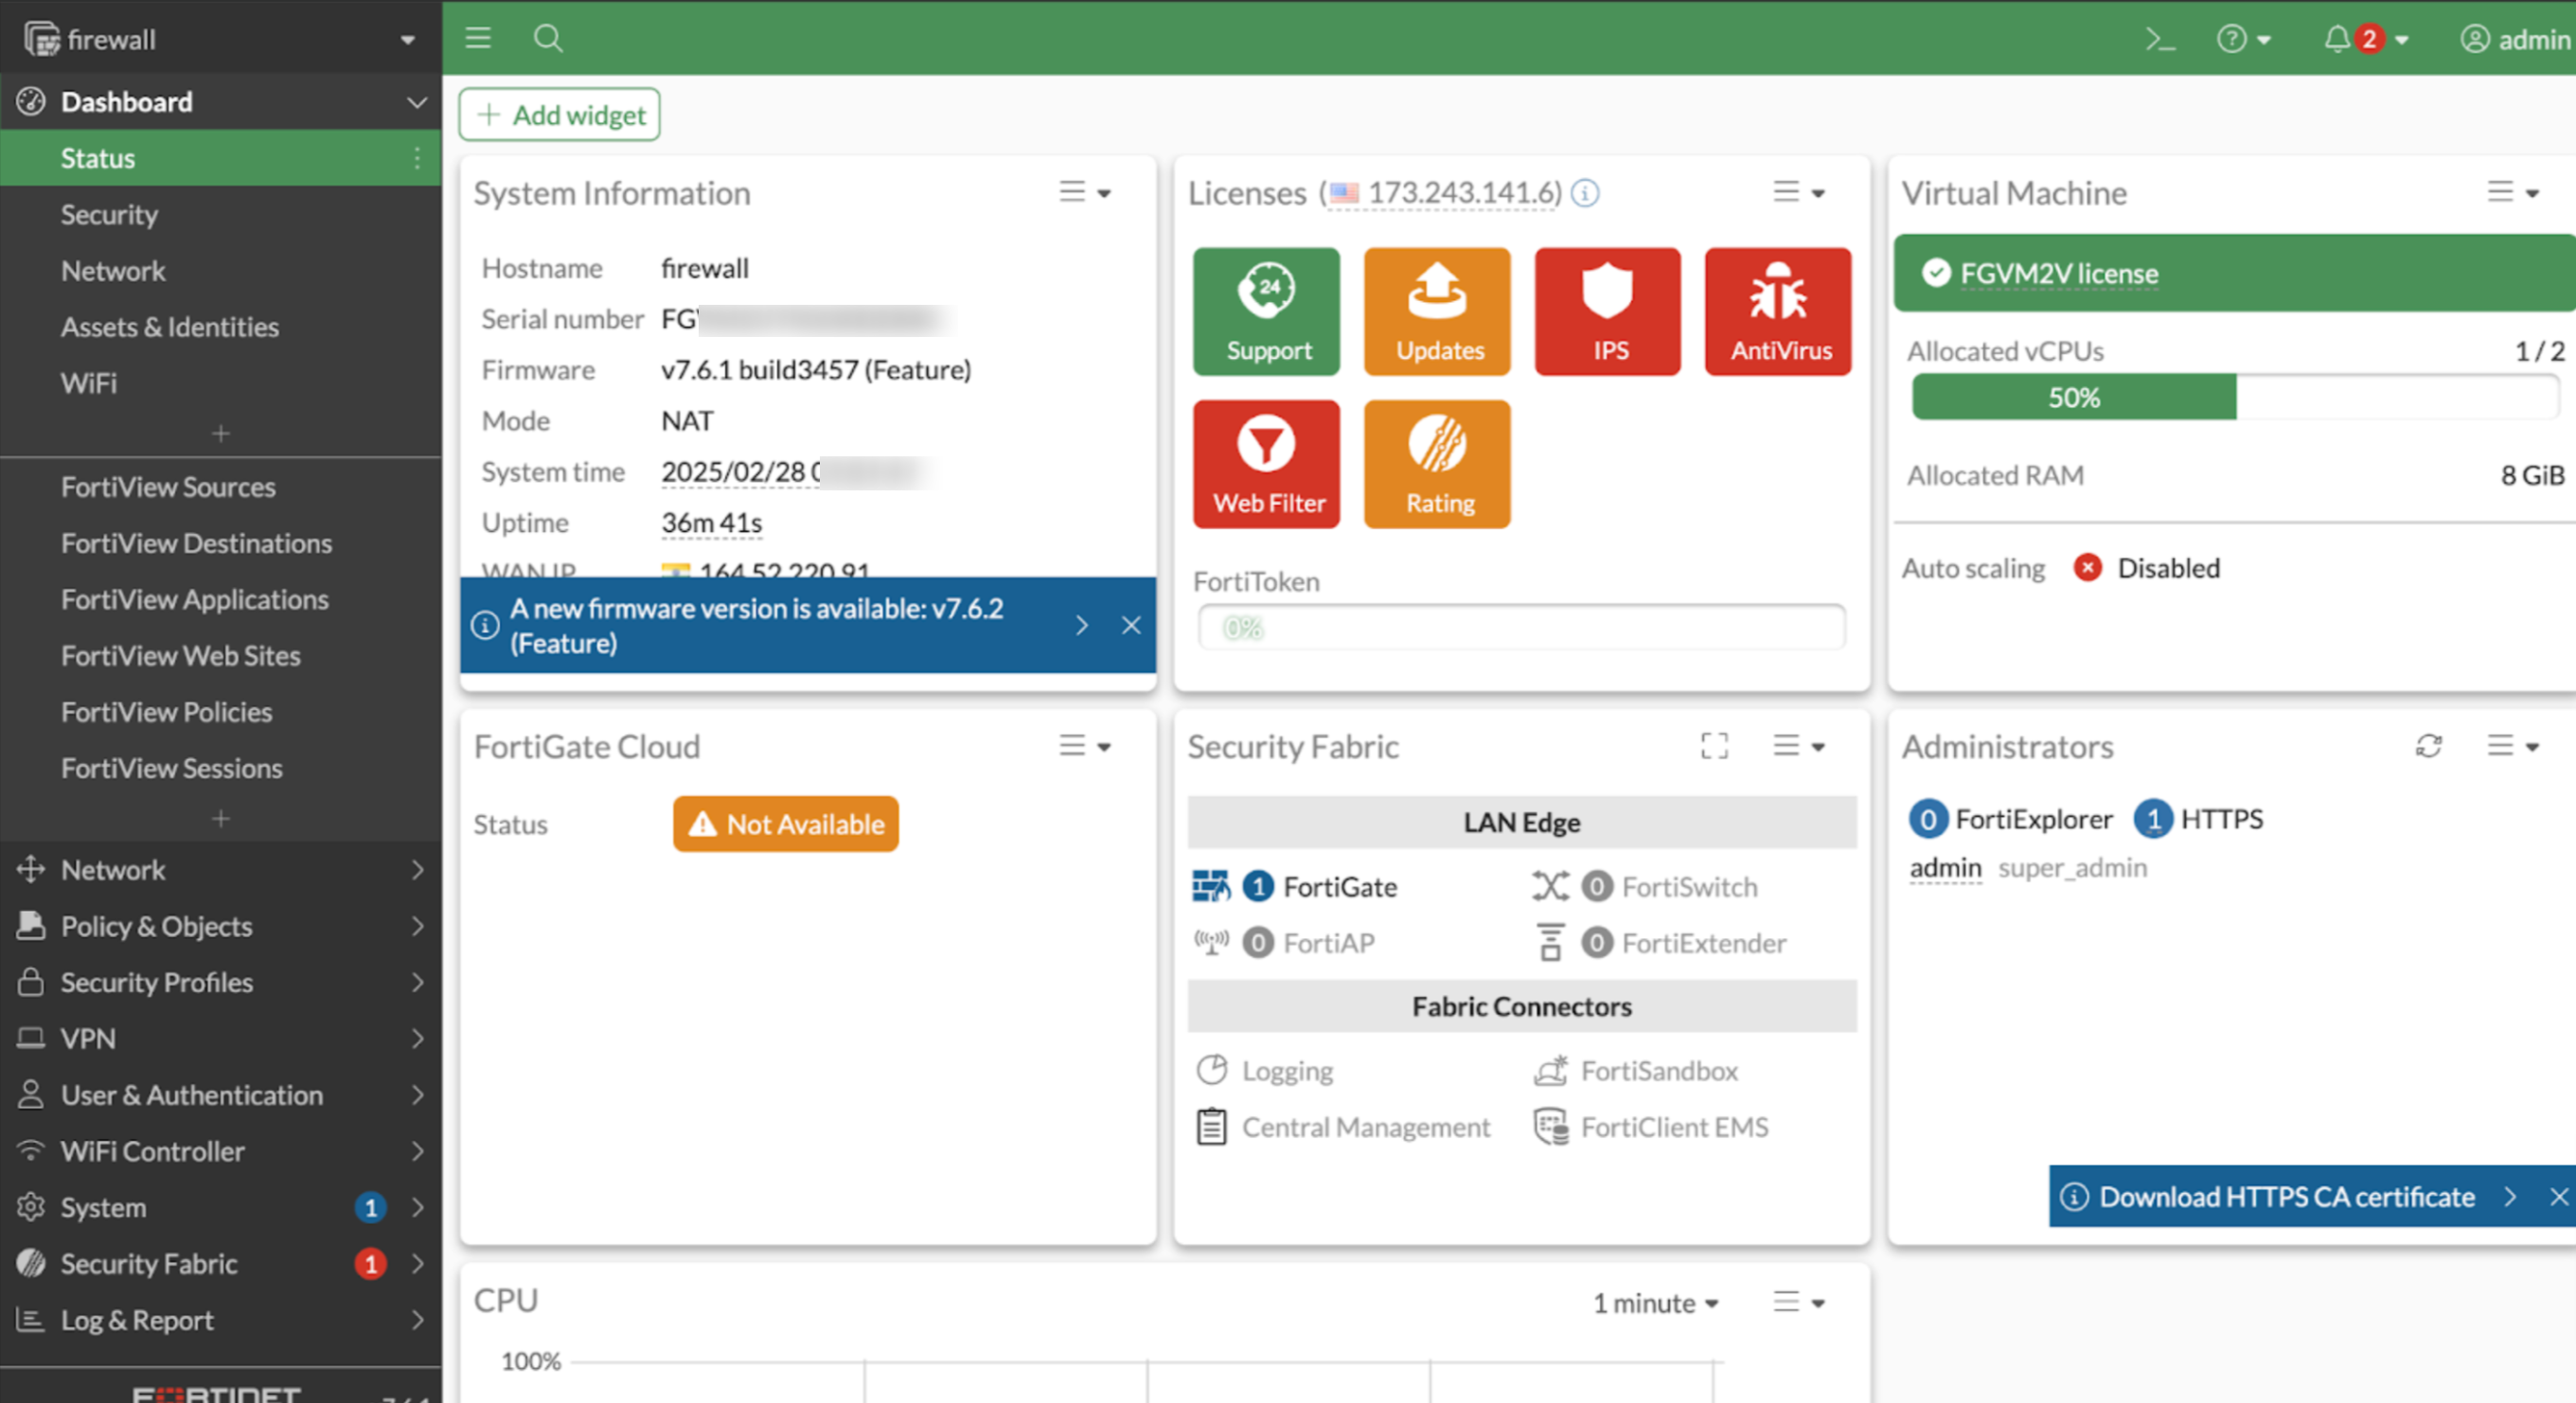Open the CLI console icon

click(2160, 39)
